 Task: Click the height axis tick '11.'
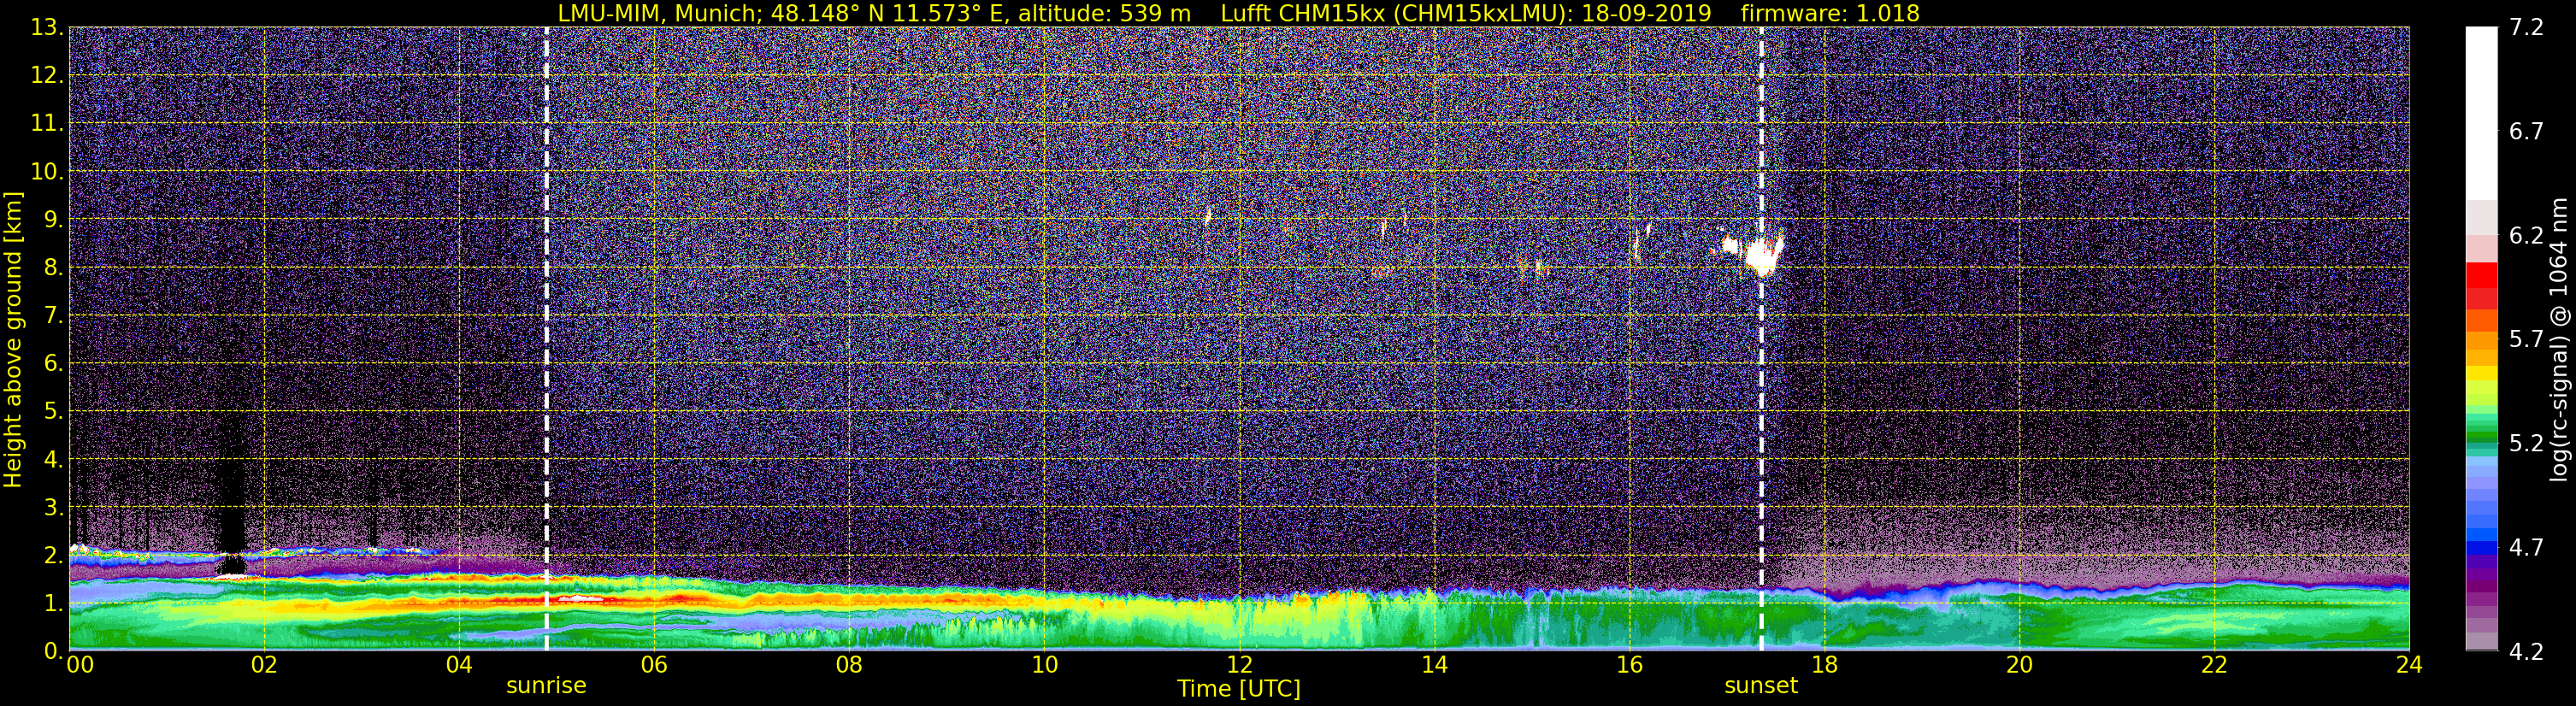coord(47,123)
